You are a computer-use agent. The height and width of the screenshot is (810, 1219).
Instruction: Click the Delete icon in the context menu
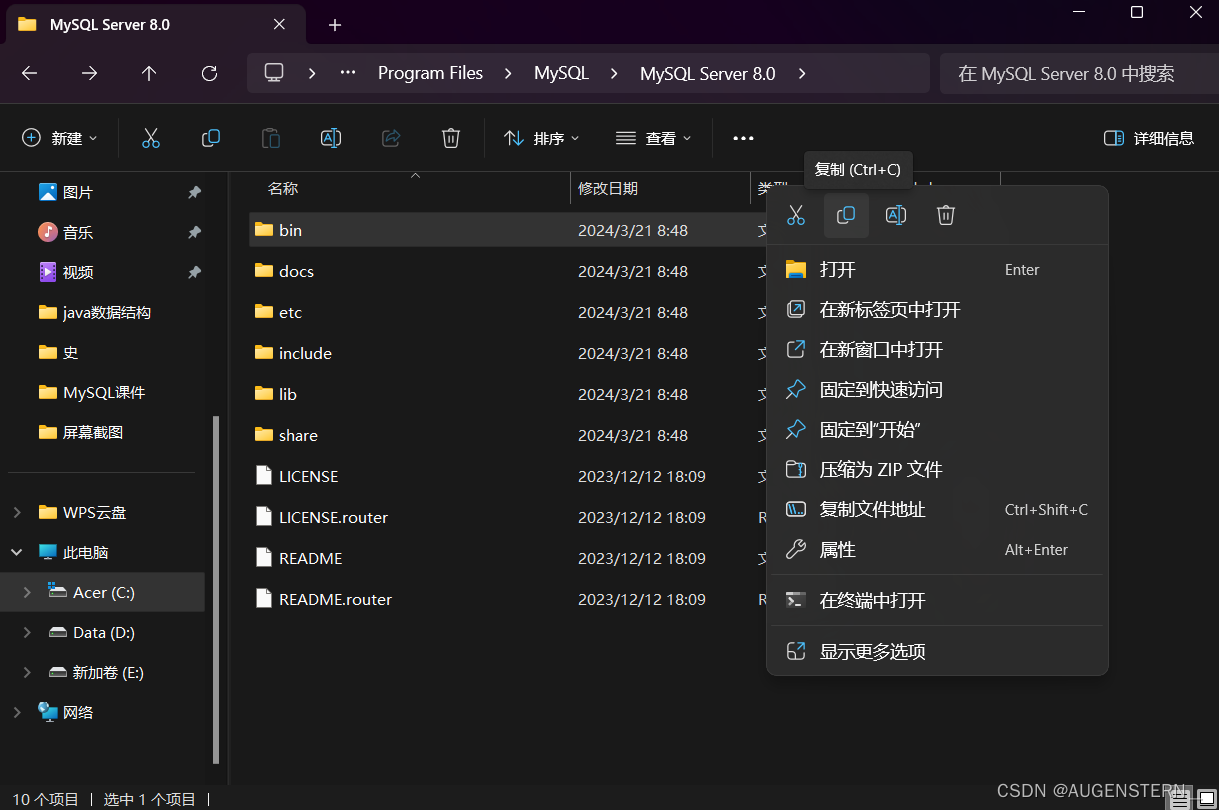click(x=946, y=215)
